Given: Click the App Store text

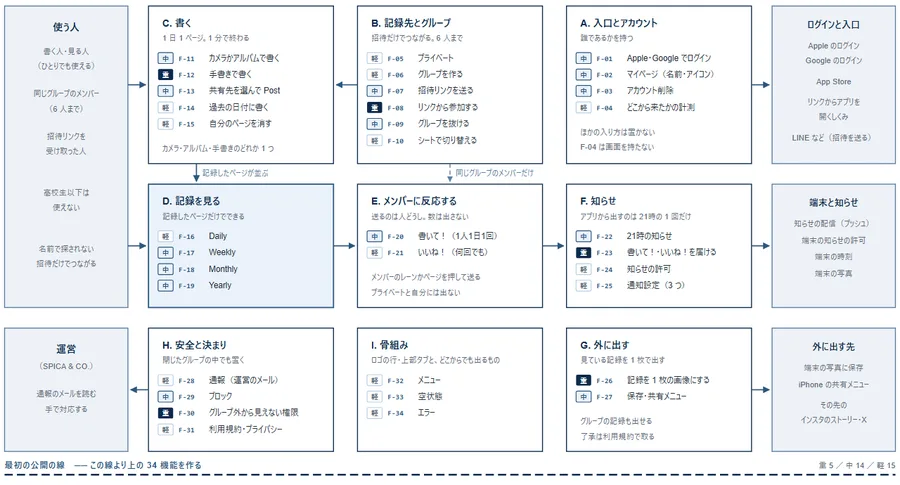Looking at the screenshot, I should (x=833, y=82).
